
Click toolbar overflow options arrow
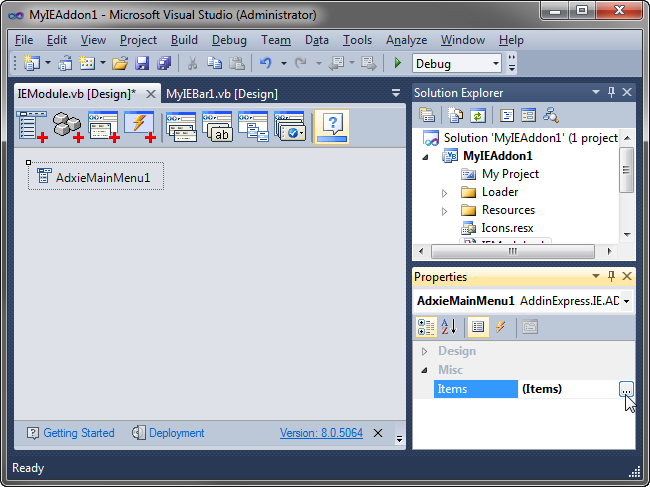[x=512, y=63]
